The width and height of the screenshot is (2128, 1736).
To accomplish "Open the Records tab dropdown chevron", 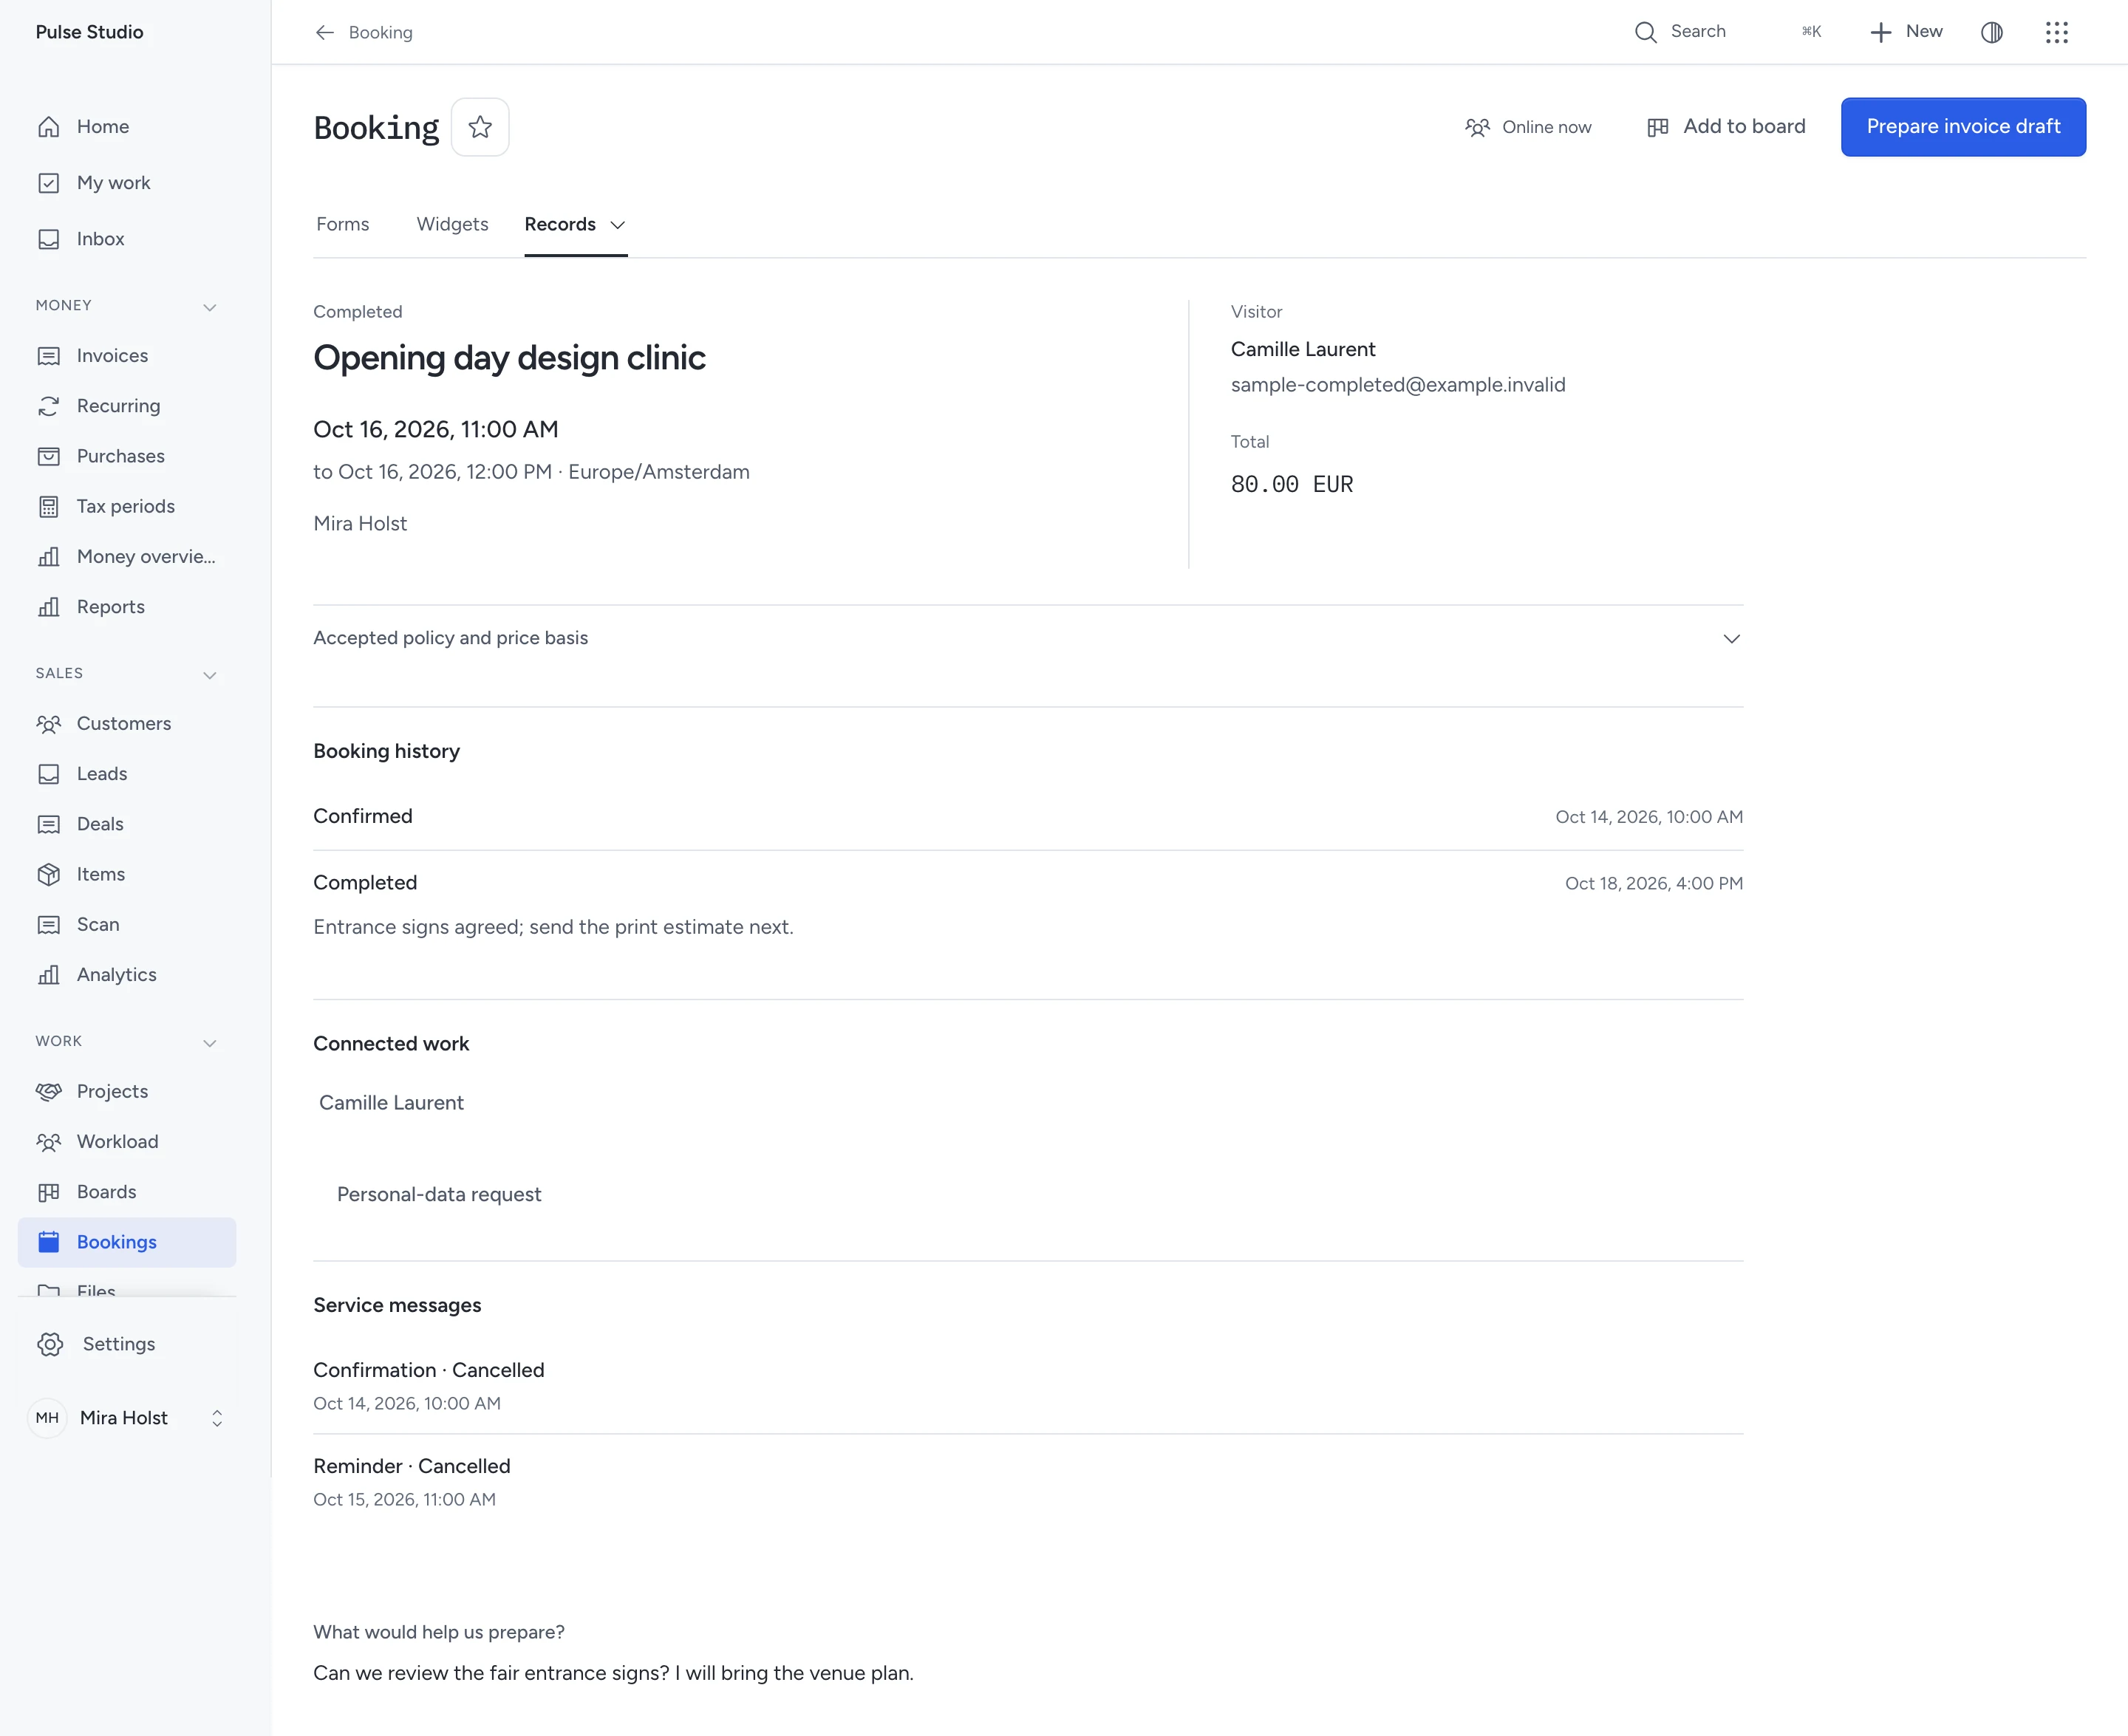I will [618, 225].
